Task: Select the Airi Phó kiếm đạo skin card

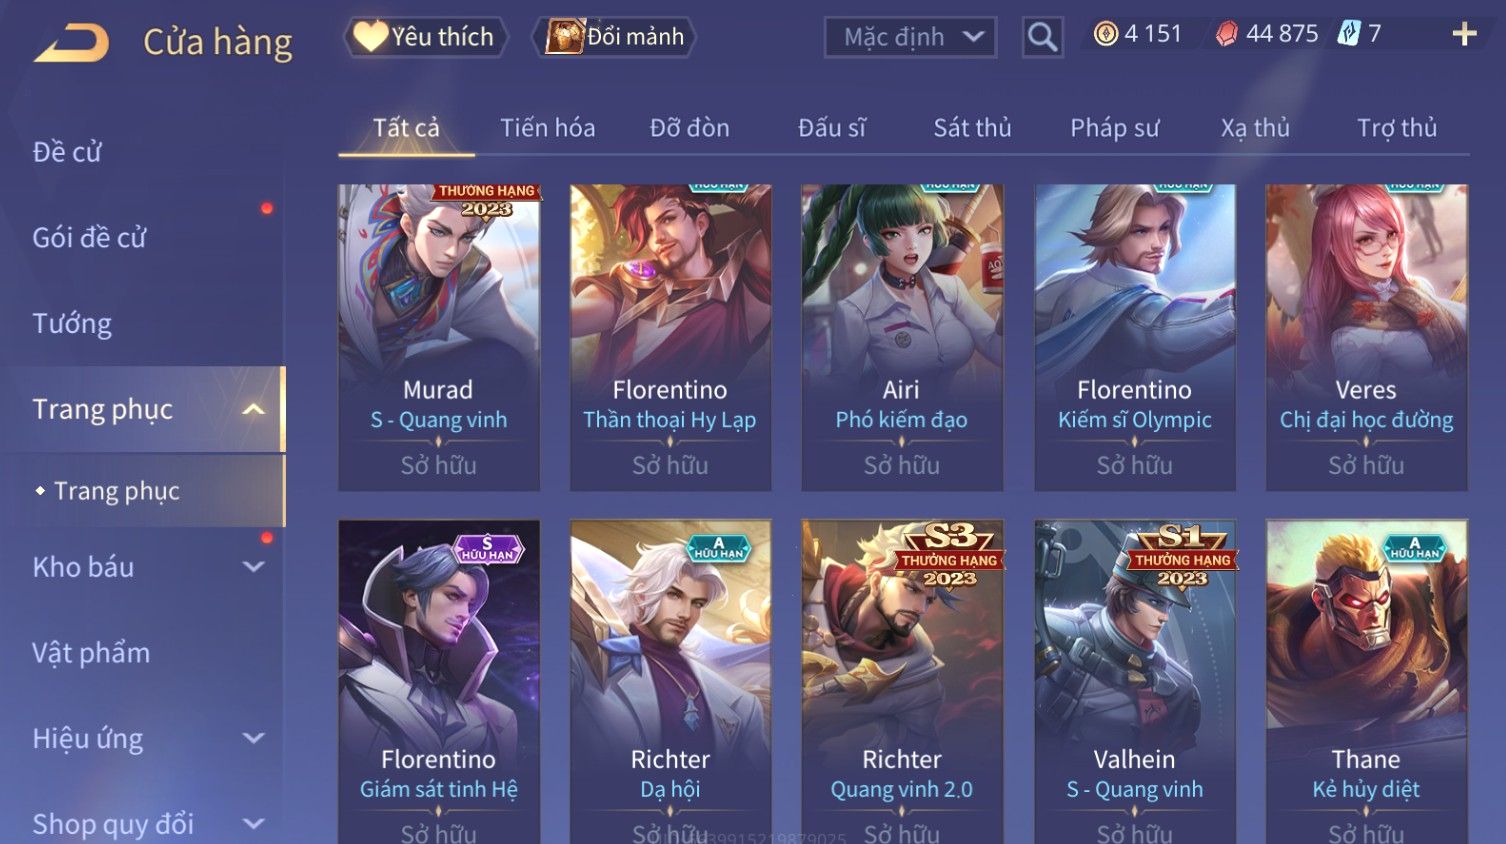Action: pos(901,337)
